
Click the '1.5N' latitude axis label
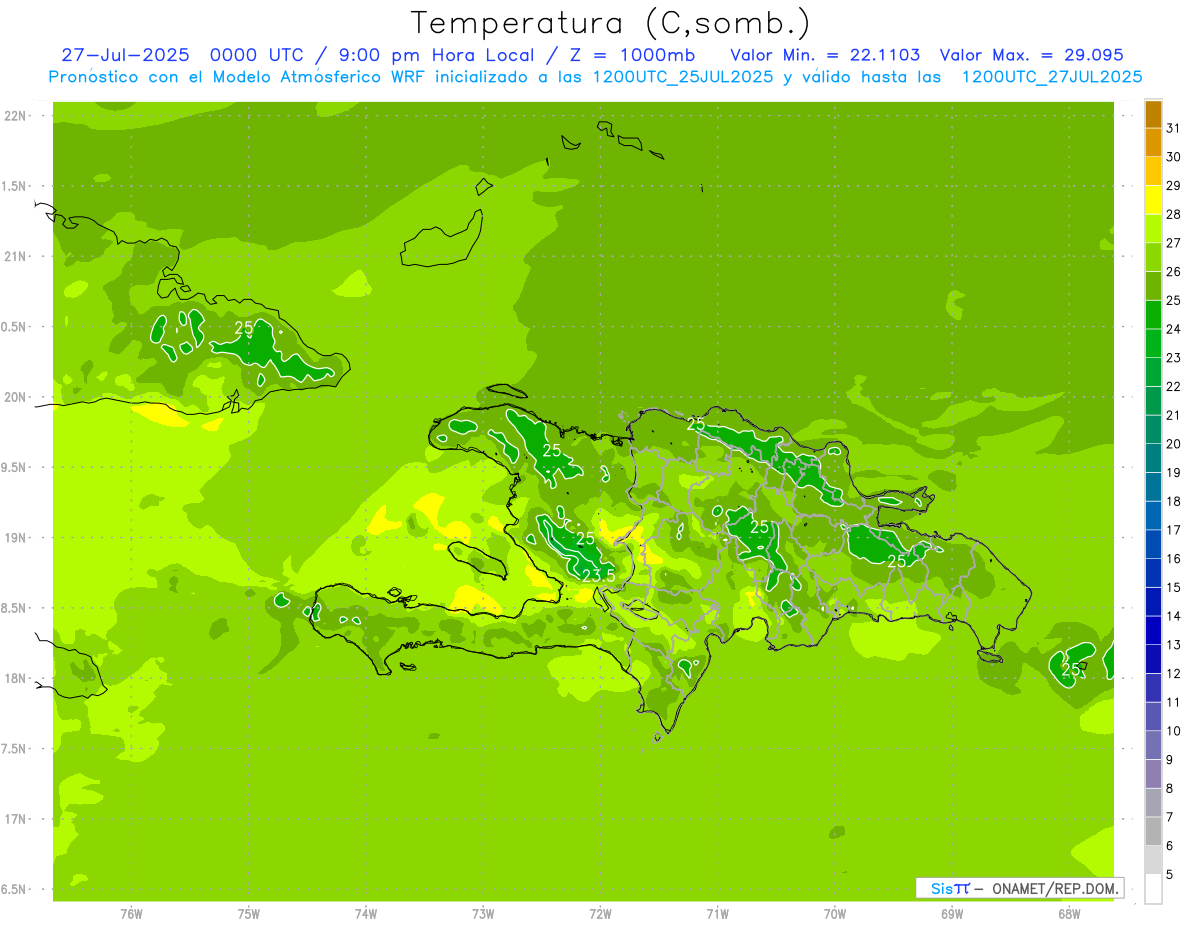click(x=14, y=186)
